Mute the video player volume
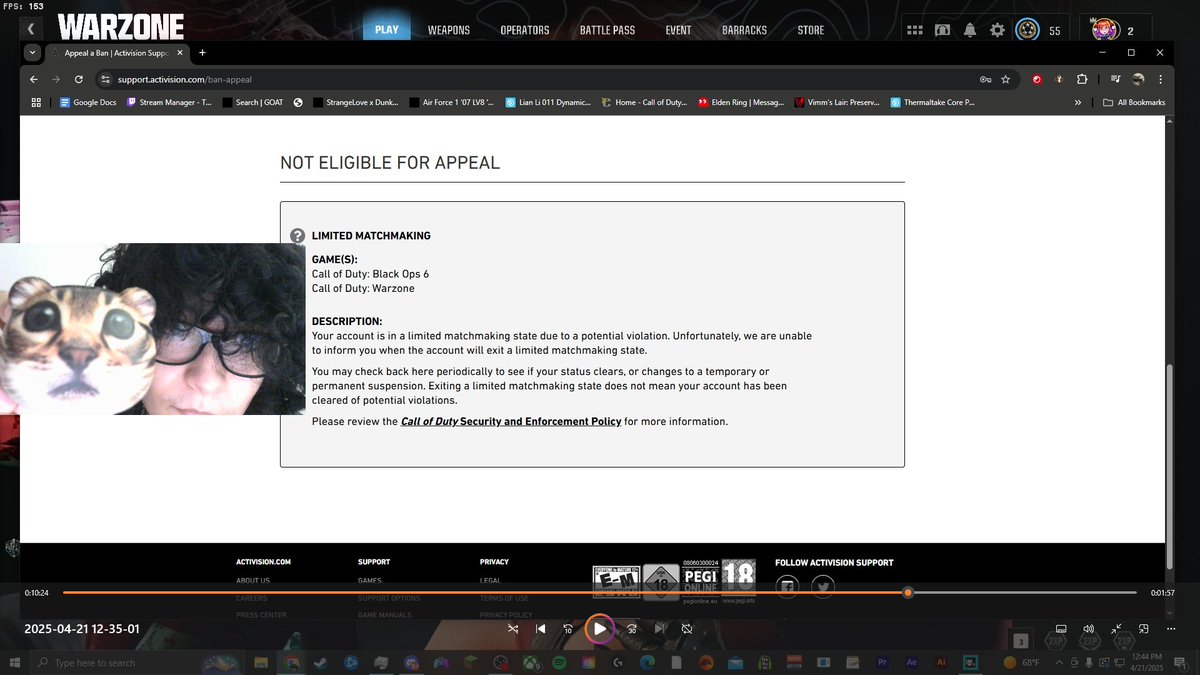The width and height of the screenshot is (1200, 675). (x=1088, y=629)
